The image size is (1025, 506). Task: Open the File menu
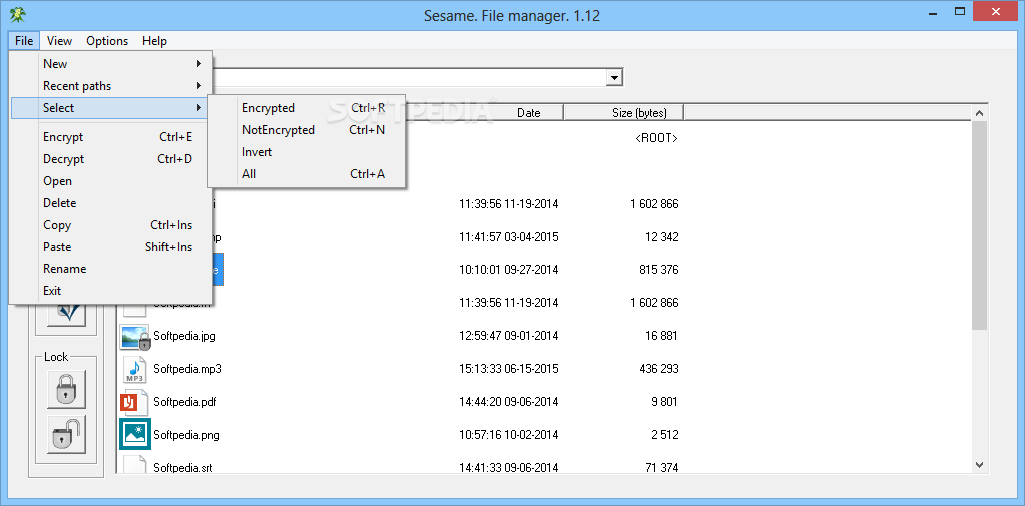click(24, 41)
